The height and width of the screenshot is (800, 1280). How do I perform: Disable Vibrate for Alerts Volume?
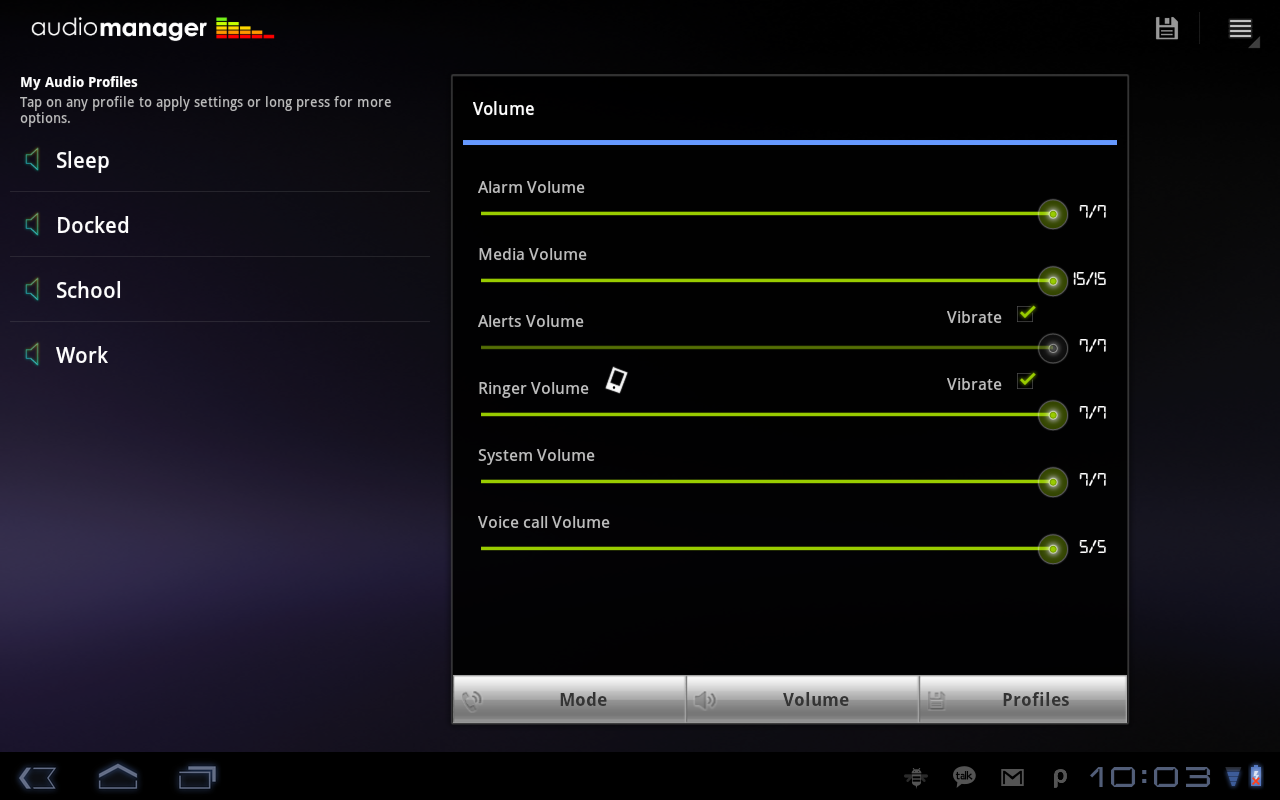pyautogui.click(x=1025, y=313)
